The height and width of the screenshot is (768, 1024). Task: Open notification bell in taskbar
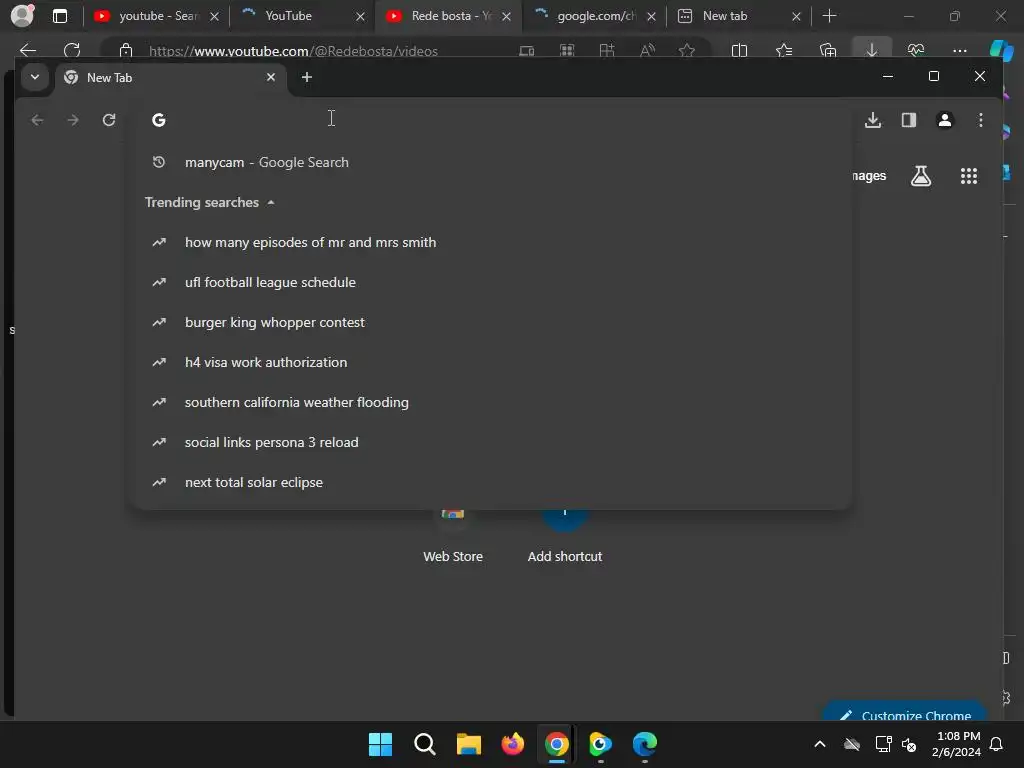996,744
